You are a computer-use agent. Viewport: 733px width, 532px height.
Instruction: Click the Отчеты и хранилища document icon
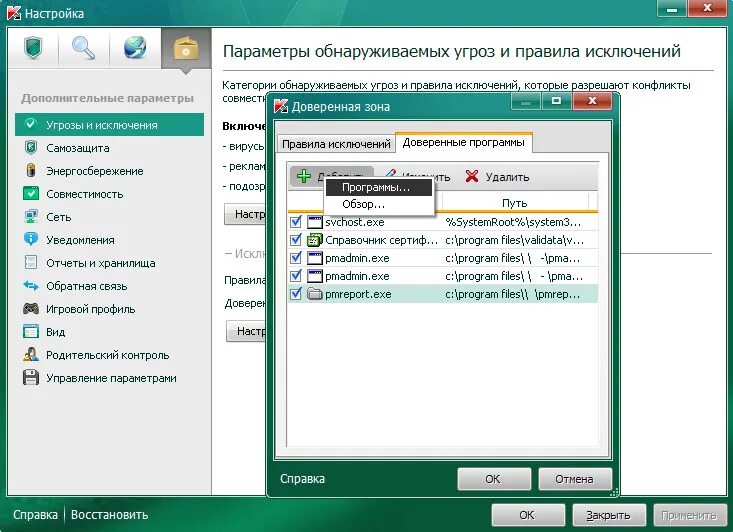31,262
